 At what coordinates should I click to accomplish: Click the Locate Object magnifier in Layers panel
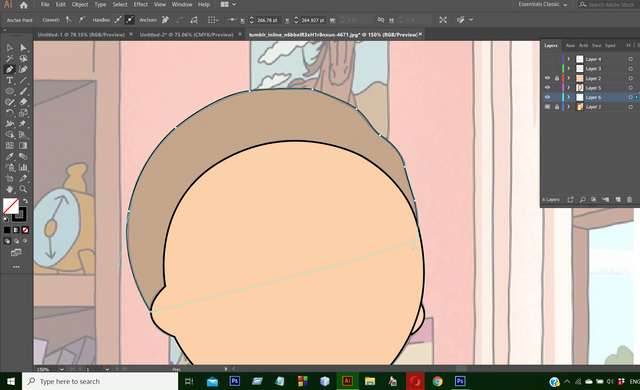coord(582,199)
